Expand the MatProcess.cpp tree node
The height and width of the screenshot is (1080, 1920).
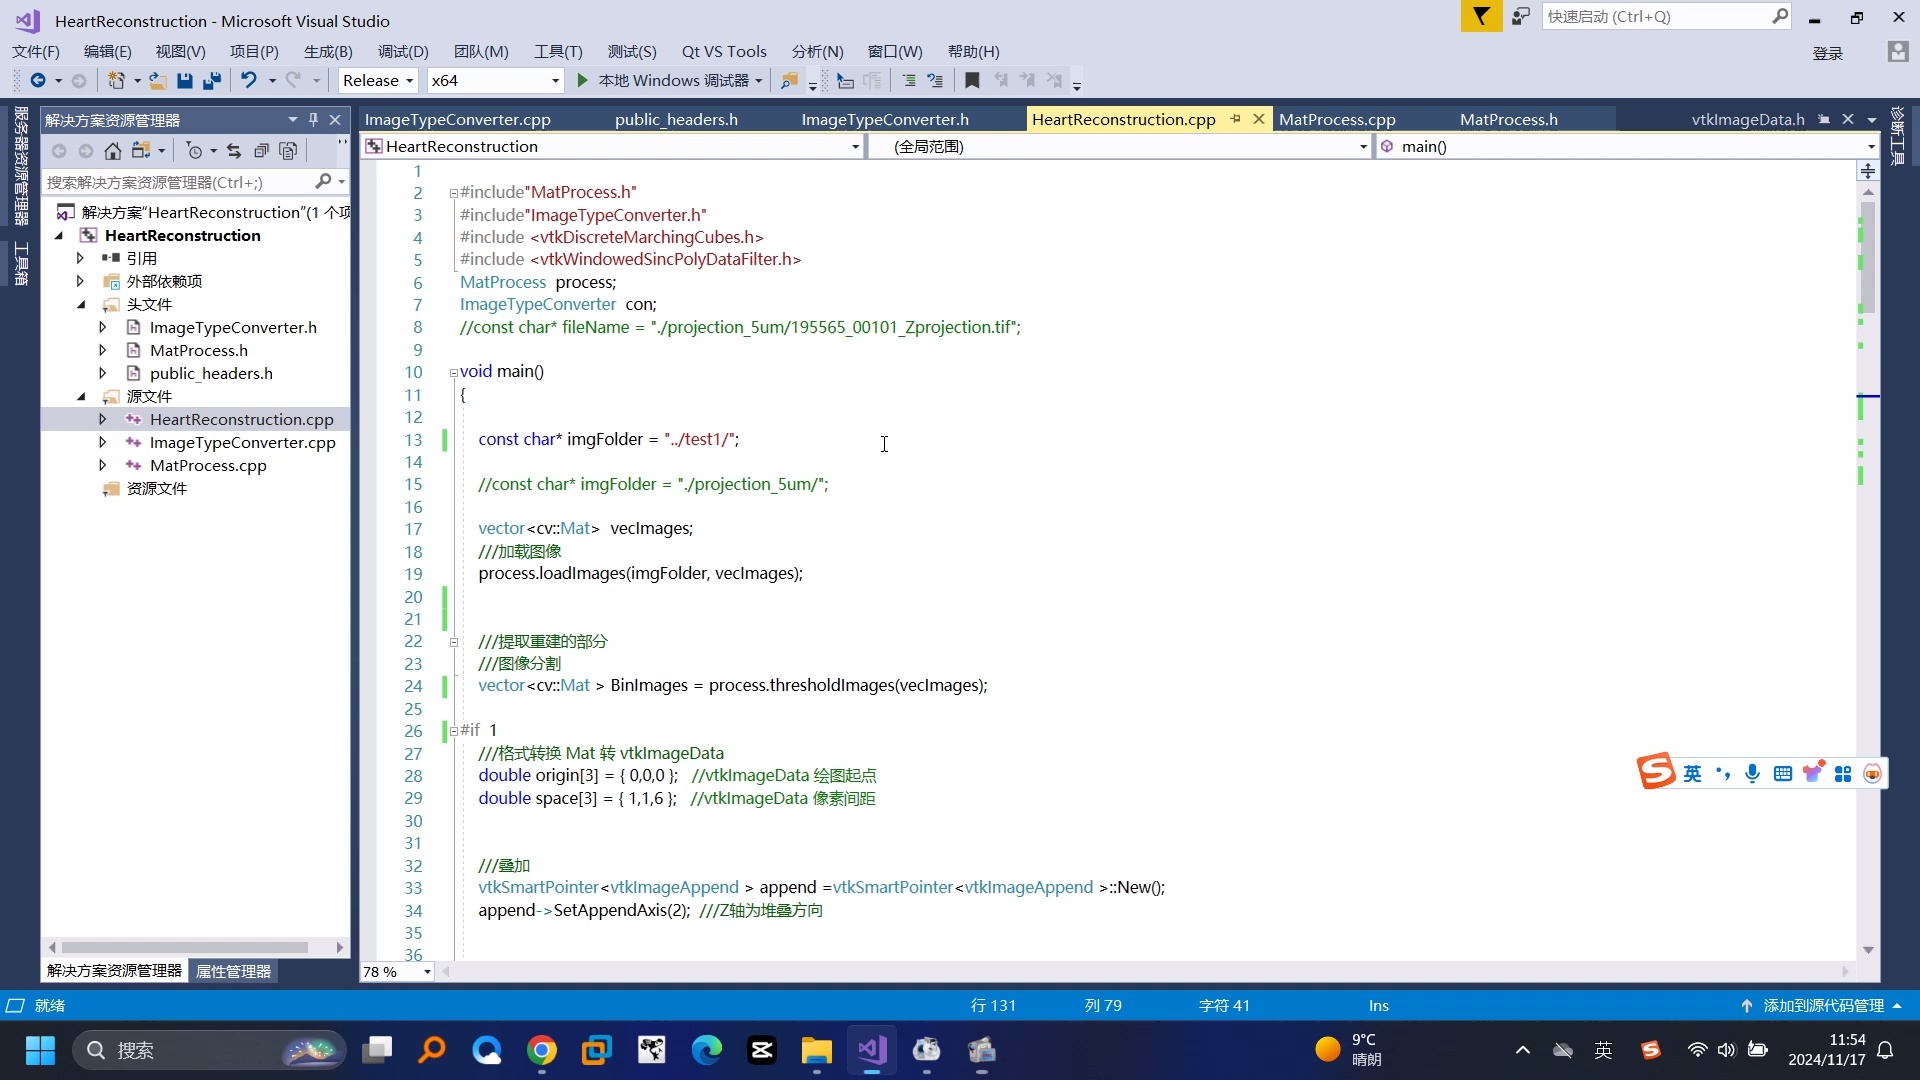(102, 466)
